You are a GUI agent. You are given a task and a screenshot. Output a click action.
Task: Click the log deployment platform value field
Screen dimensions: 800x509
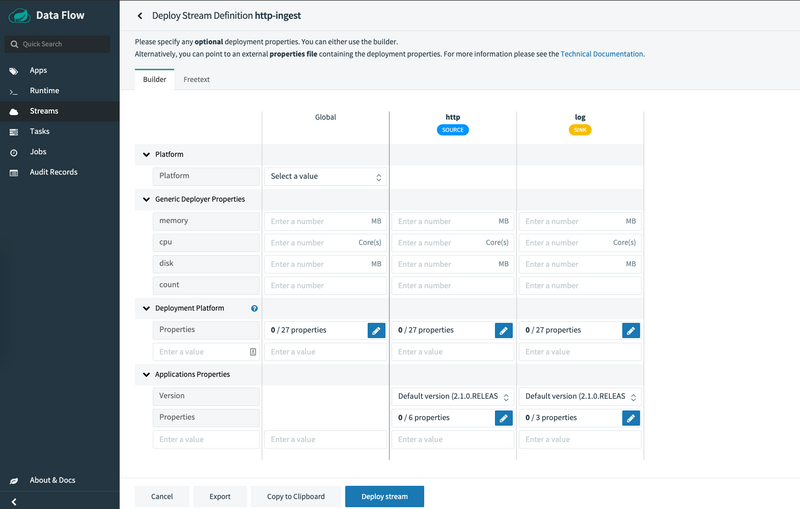[x=580, y=352]
